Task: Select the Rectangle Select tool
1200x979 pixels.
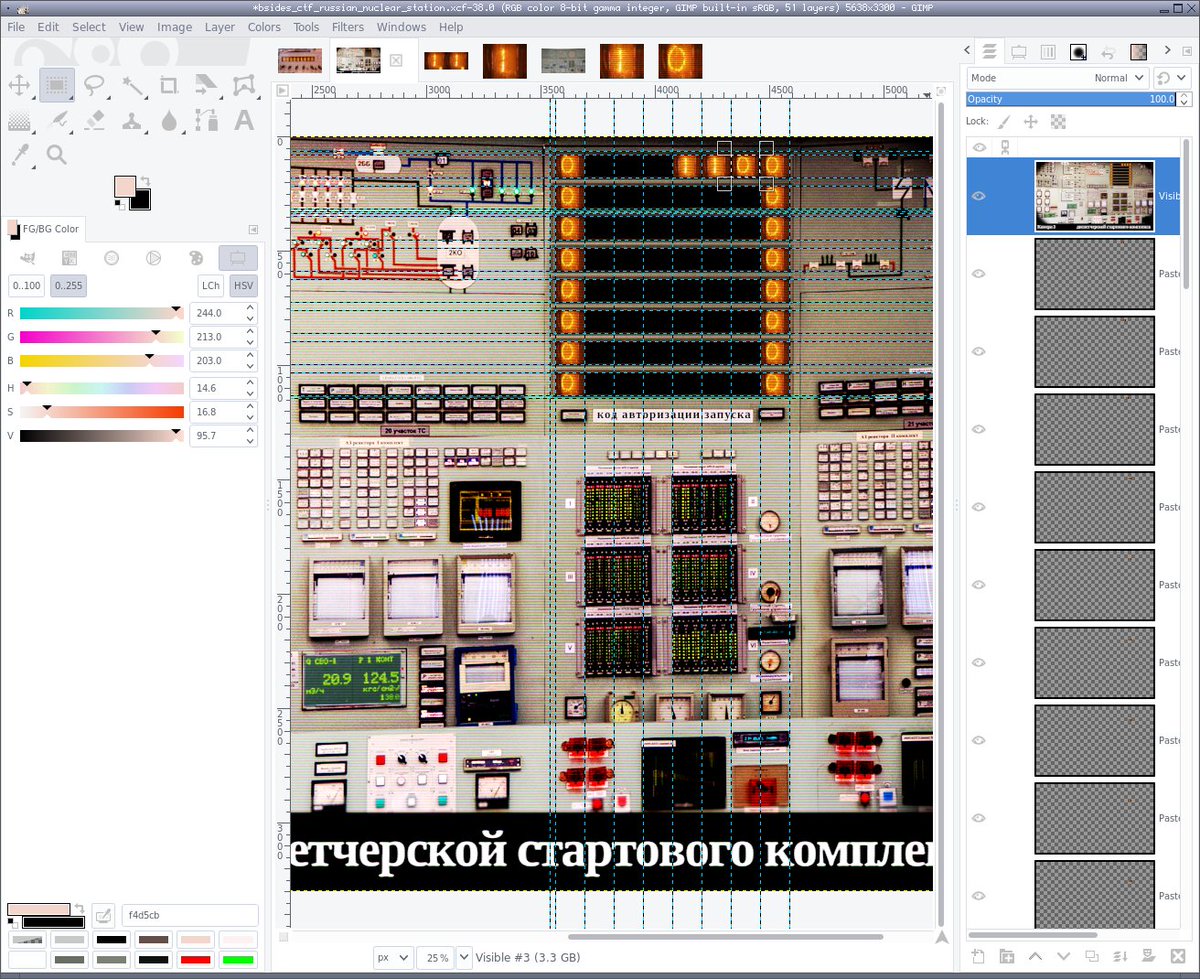Action: click(57, 85)
